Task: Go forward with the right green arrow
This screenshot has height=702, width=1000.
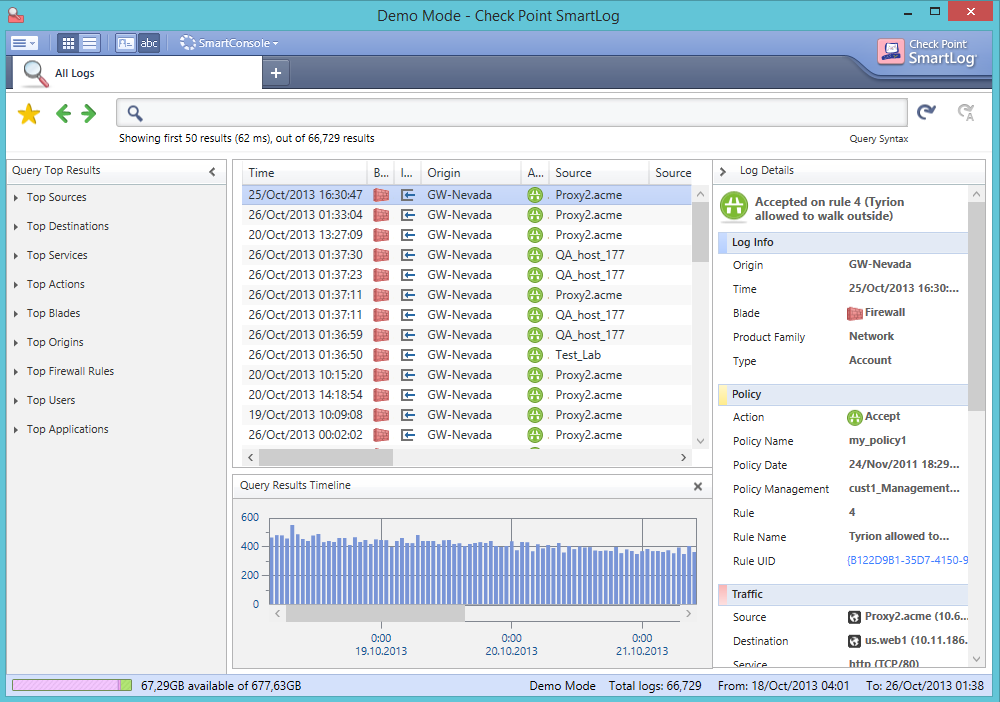Action: [x=88, y=114]
